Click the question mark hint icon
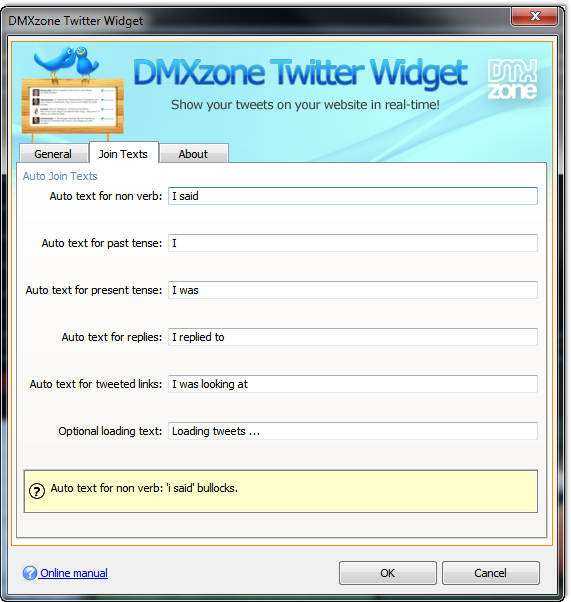This screenshot has height=602, width=571. click(37, 491)
